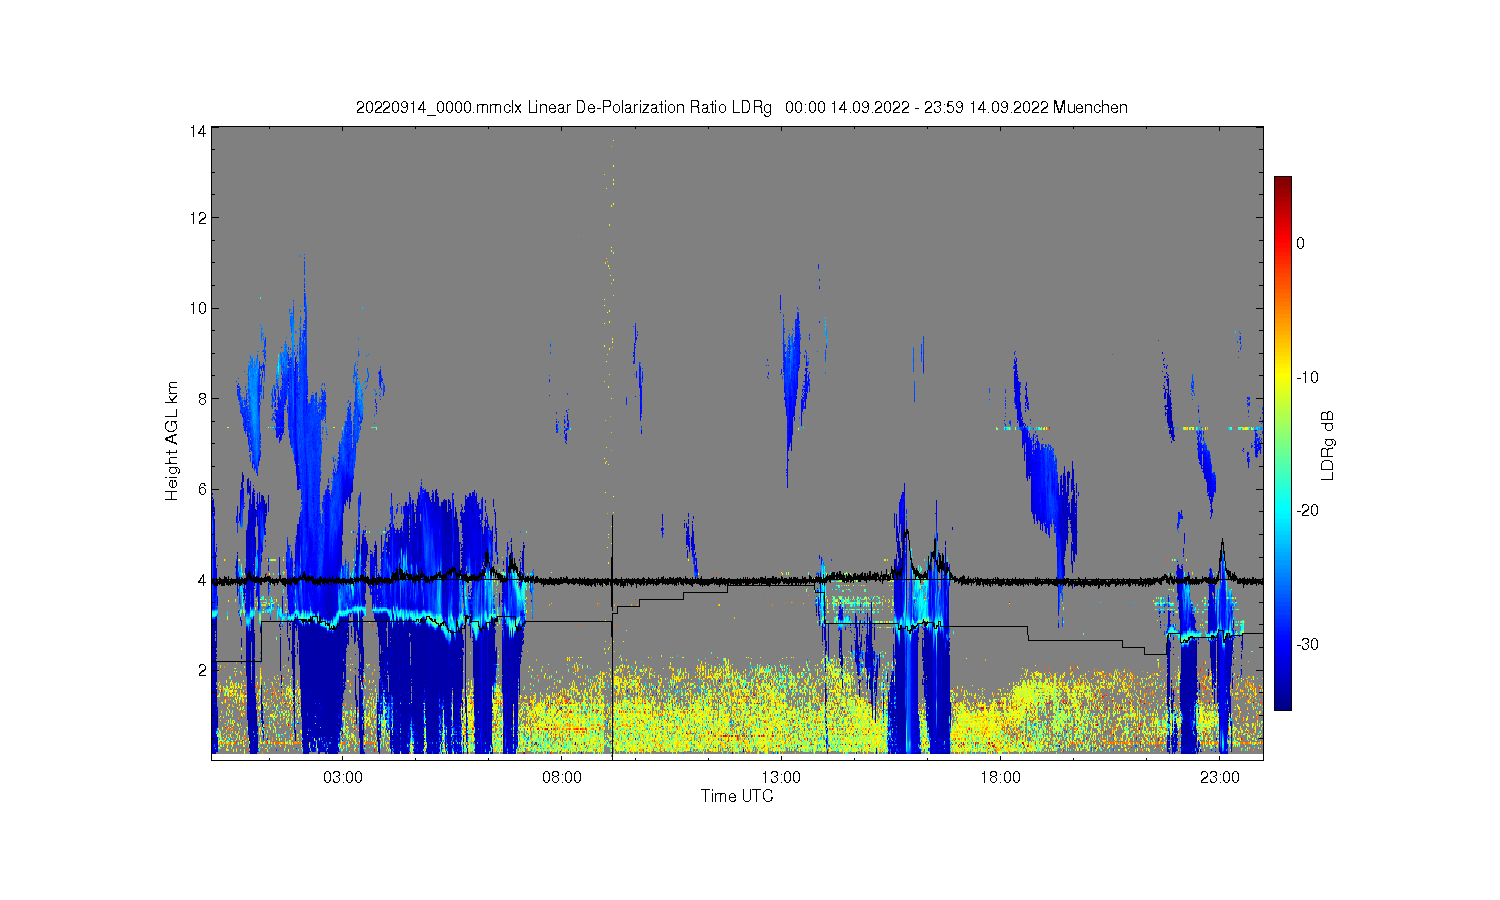1500x900 pixels.
Task: Click the "Height AGL km" y-axis label
Action: tap(173, 441)
